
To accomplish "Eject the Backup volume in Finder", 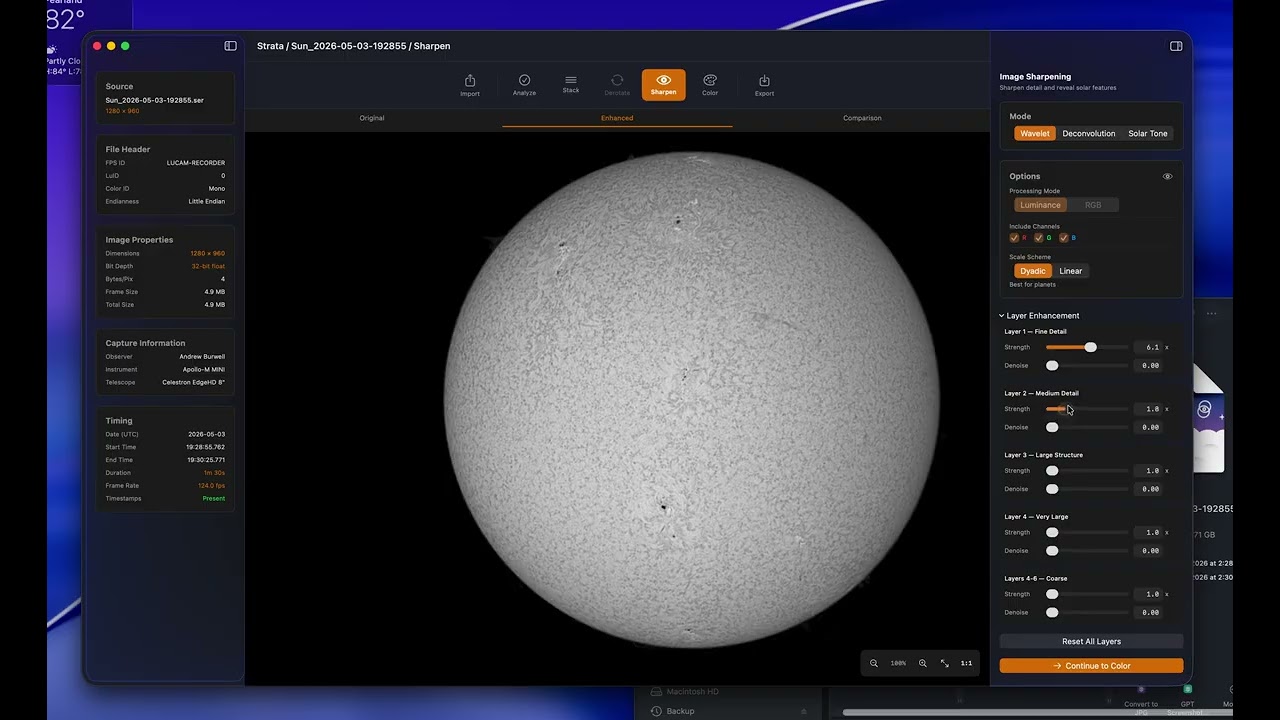I will pyautogui.click(x=803, y=711).
